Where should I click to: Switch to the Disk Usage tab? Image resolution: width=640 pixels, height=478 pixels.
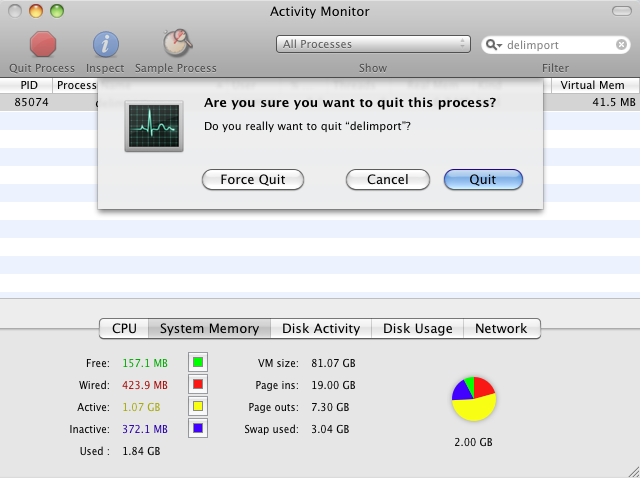point(418,329)
